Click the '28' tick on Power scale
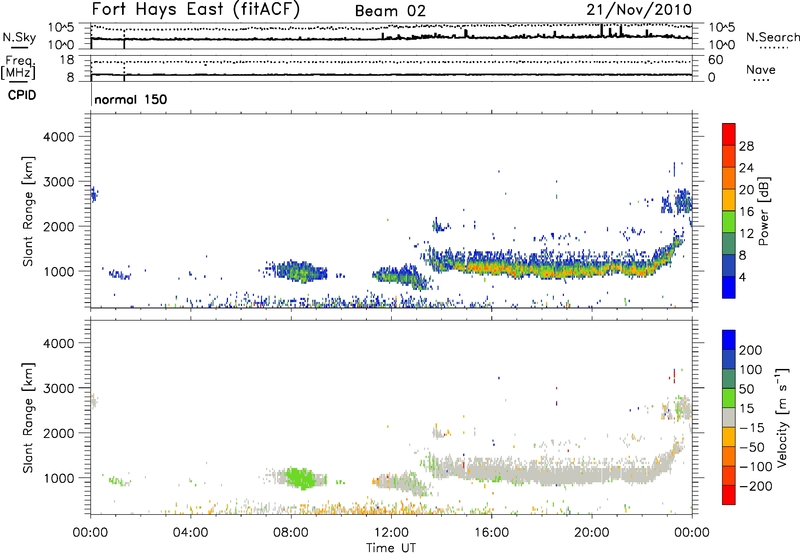The height and width of the screenshot is (554, 800). [x=746, y=146]
